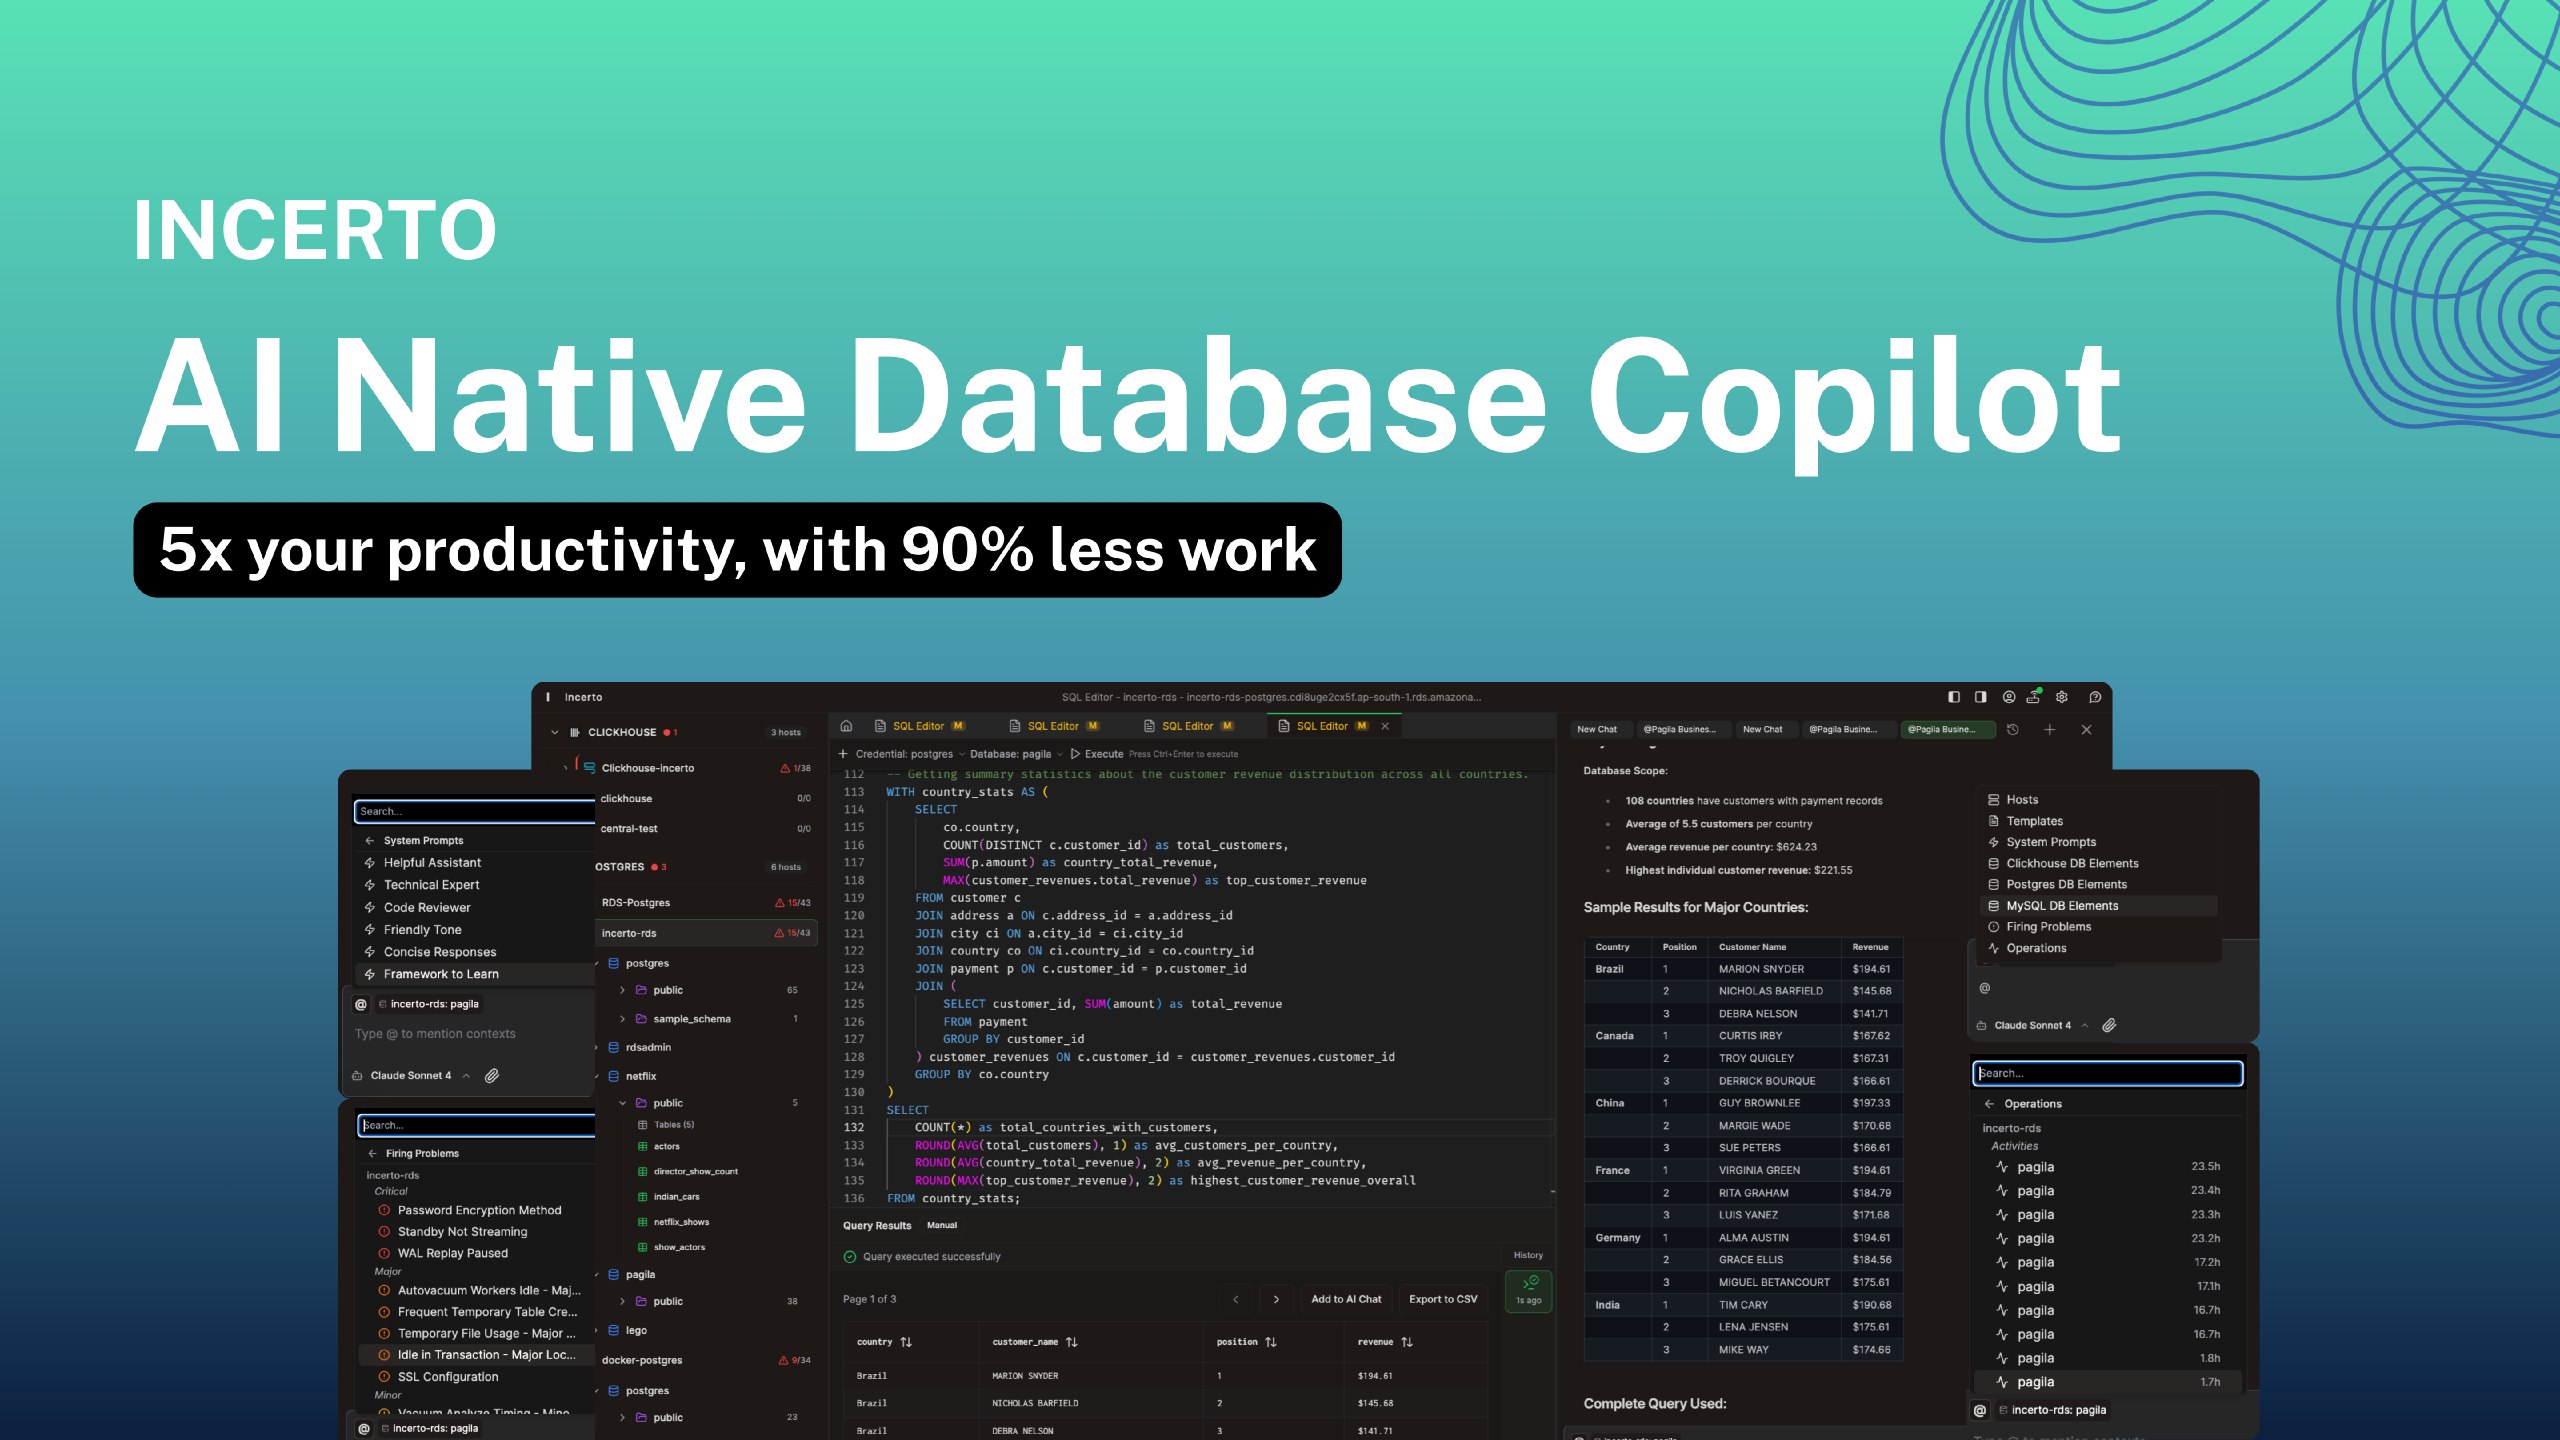Select the first New Chat tab
The width and height of the screenshot is (2560, 1440).
[1596, 729]
